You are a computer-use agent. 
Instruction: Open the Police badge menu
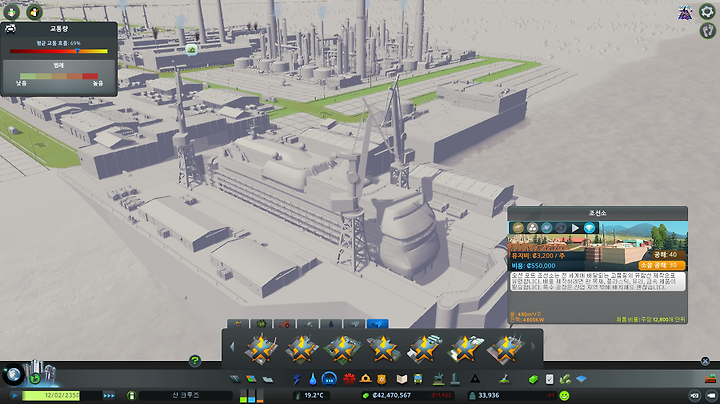pos(382,379)
